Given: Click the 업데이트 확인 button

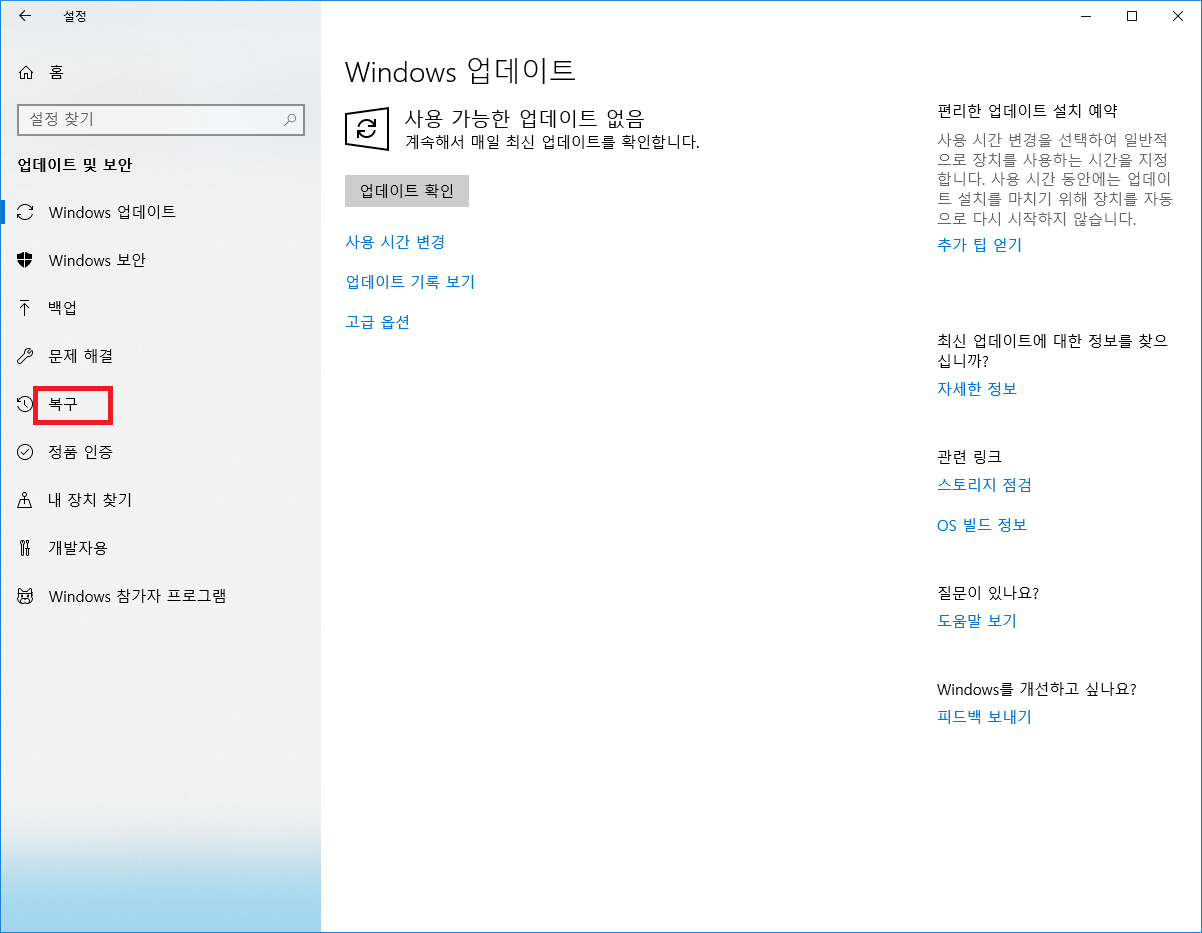Looking at the screenshot, I should (x=407, y=191).
